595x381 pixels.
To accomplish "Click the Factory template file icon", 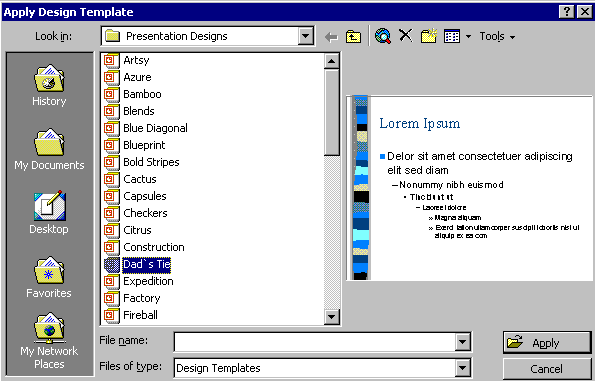I will pos(112,298).
